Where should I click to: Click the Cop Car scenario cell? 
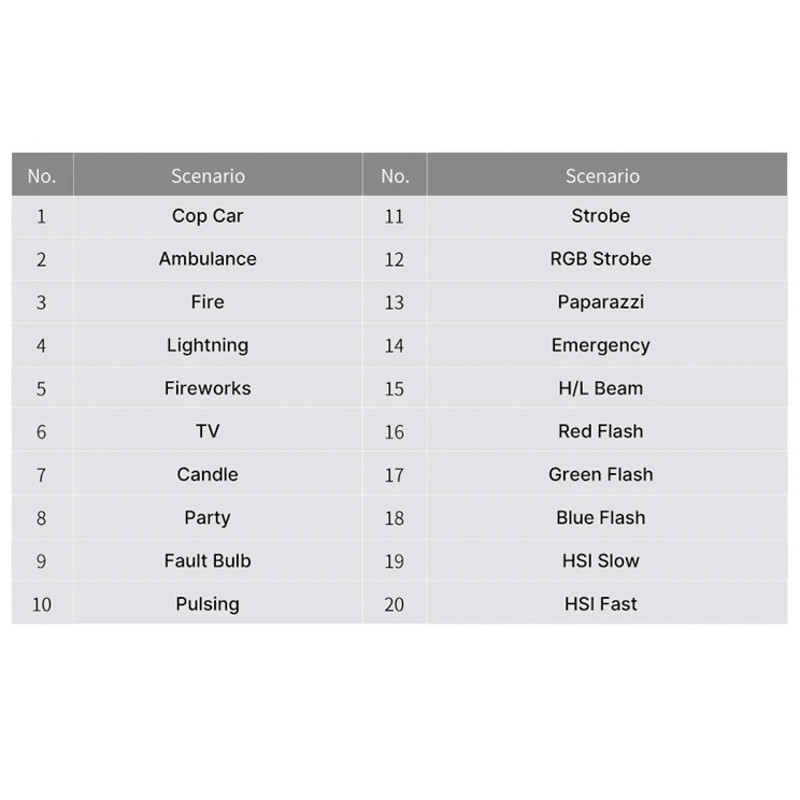pos(207,216)
